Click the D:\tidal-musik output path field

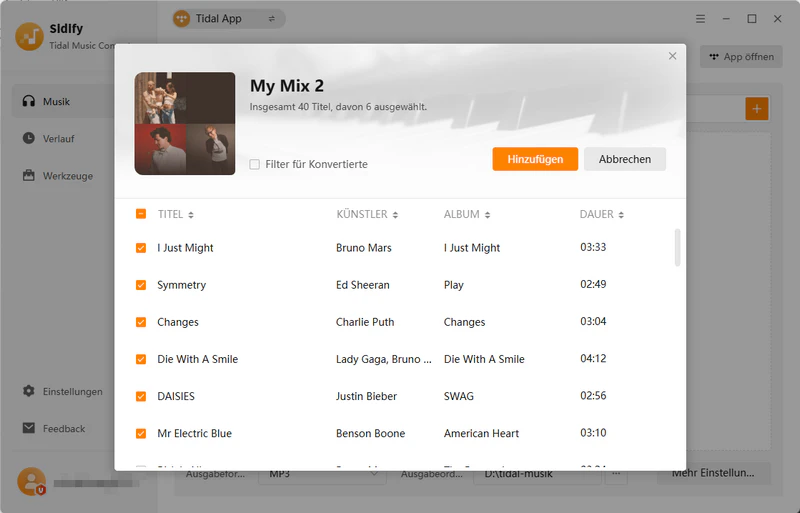pos(537,474)
